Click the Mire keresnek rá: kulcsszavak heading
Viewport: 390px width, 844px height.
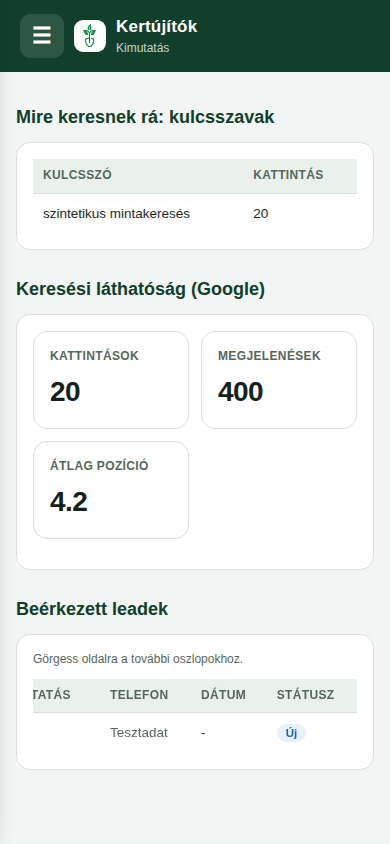tap(145, 117)
